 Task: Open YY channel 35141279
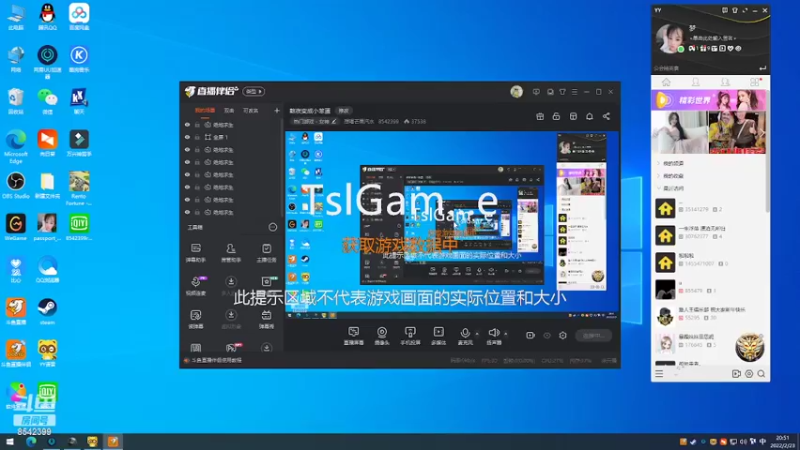tap(710, 208)
